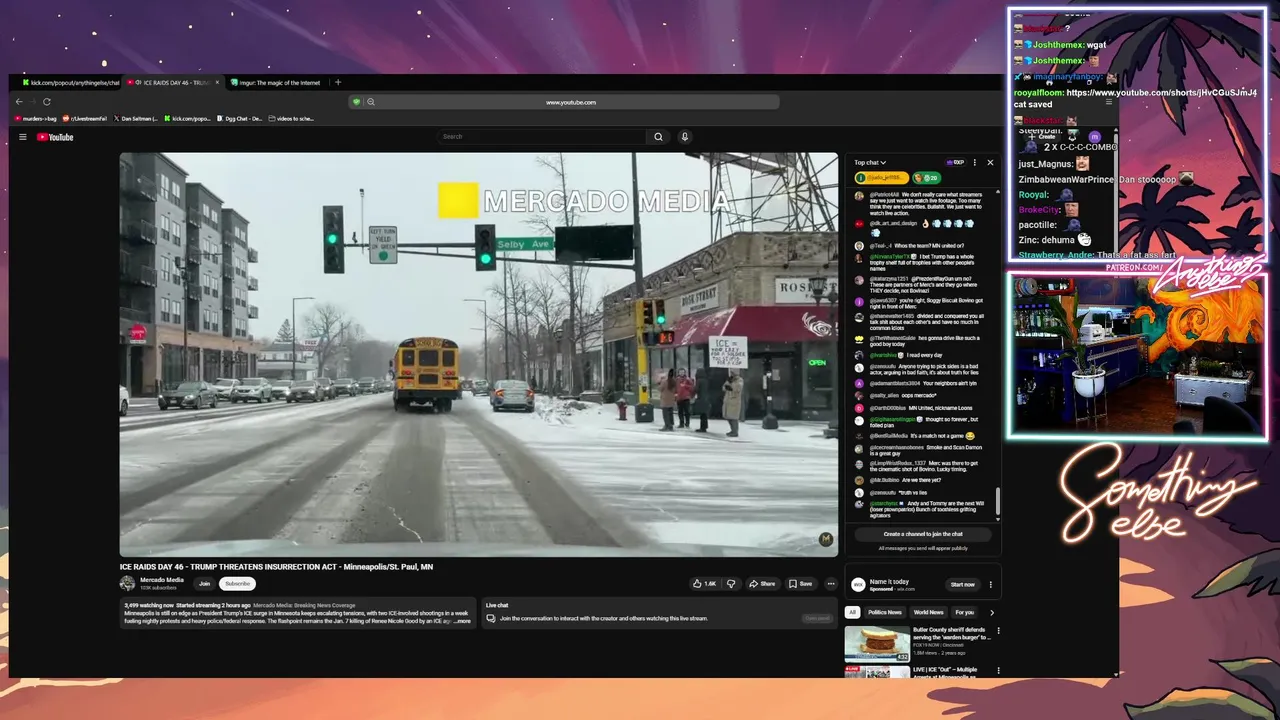Open the Butler County sheriff video's options menu
Image resolution: width=1280 pixels, height=720 pixels.
click(998, 631)
